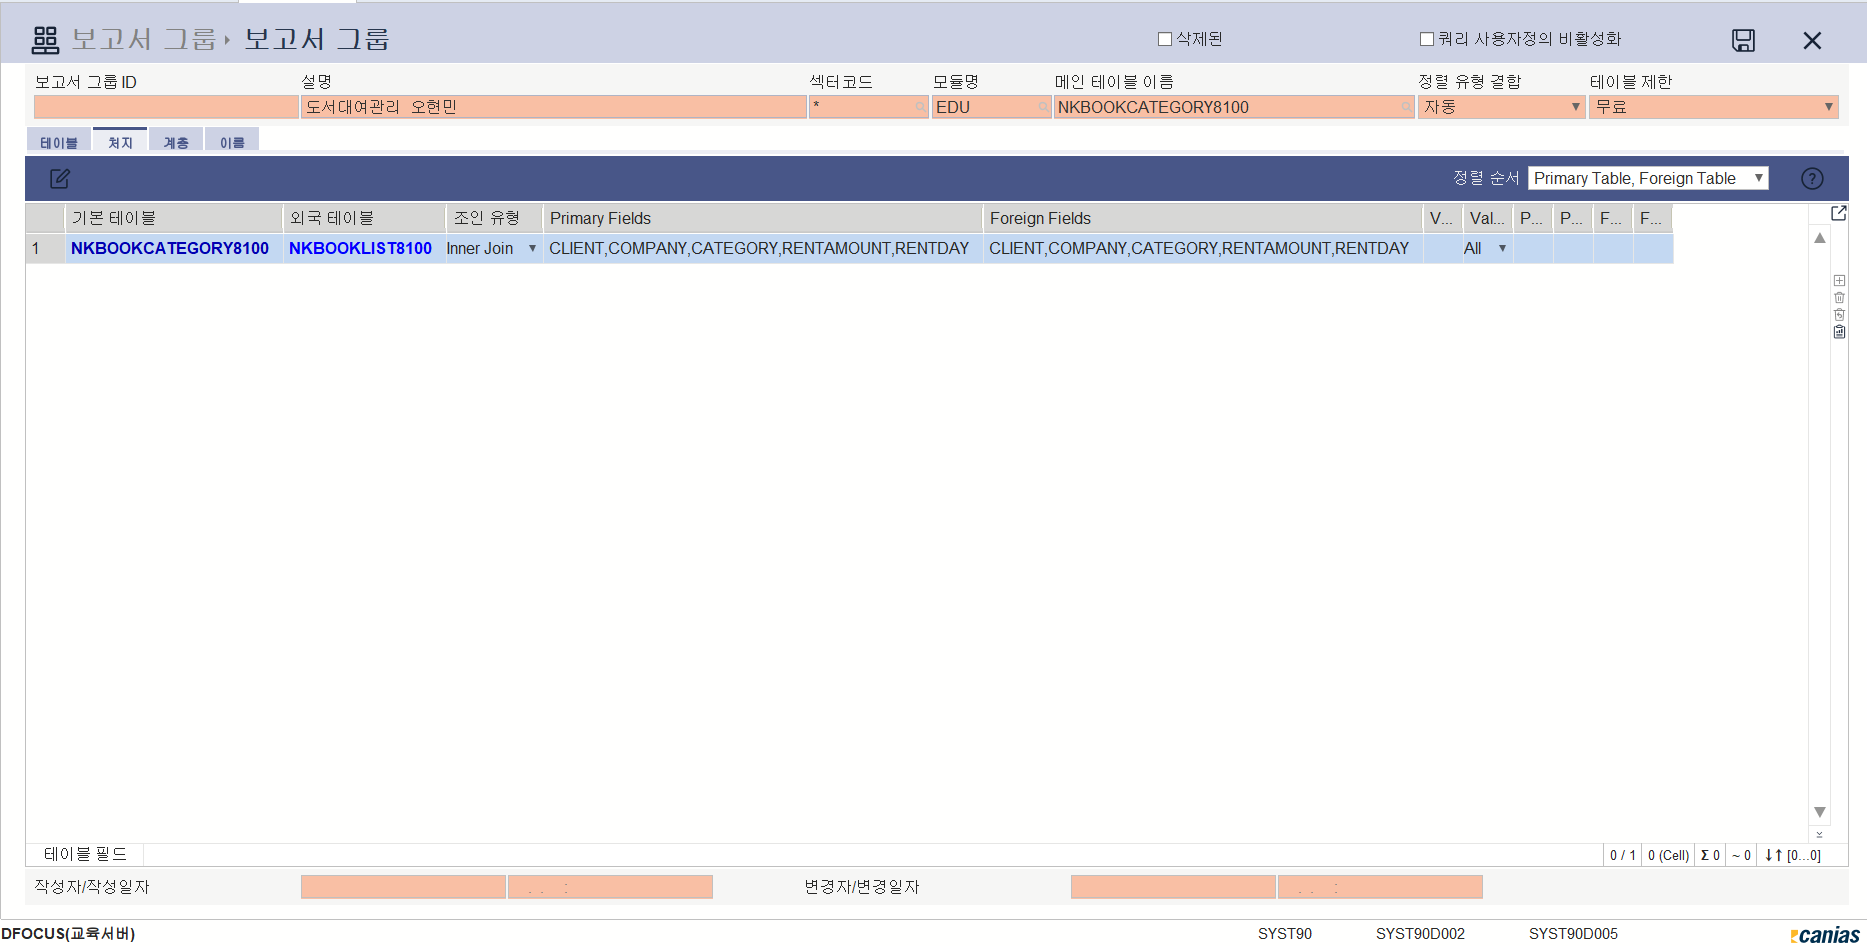Click the delete row trash icon

[1839, 298]
